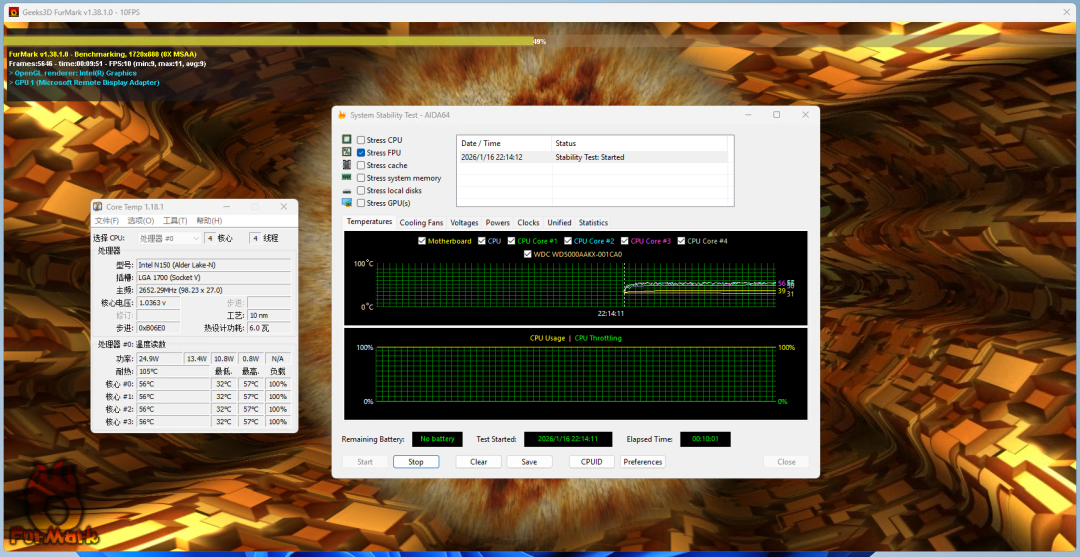Open the 文件(F) menu in Core Temp
Image resolution: width=1080 pixels, height=557 pixels.
point(106,221)
